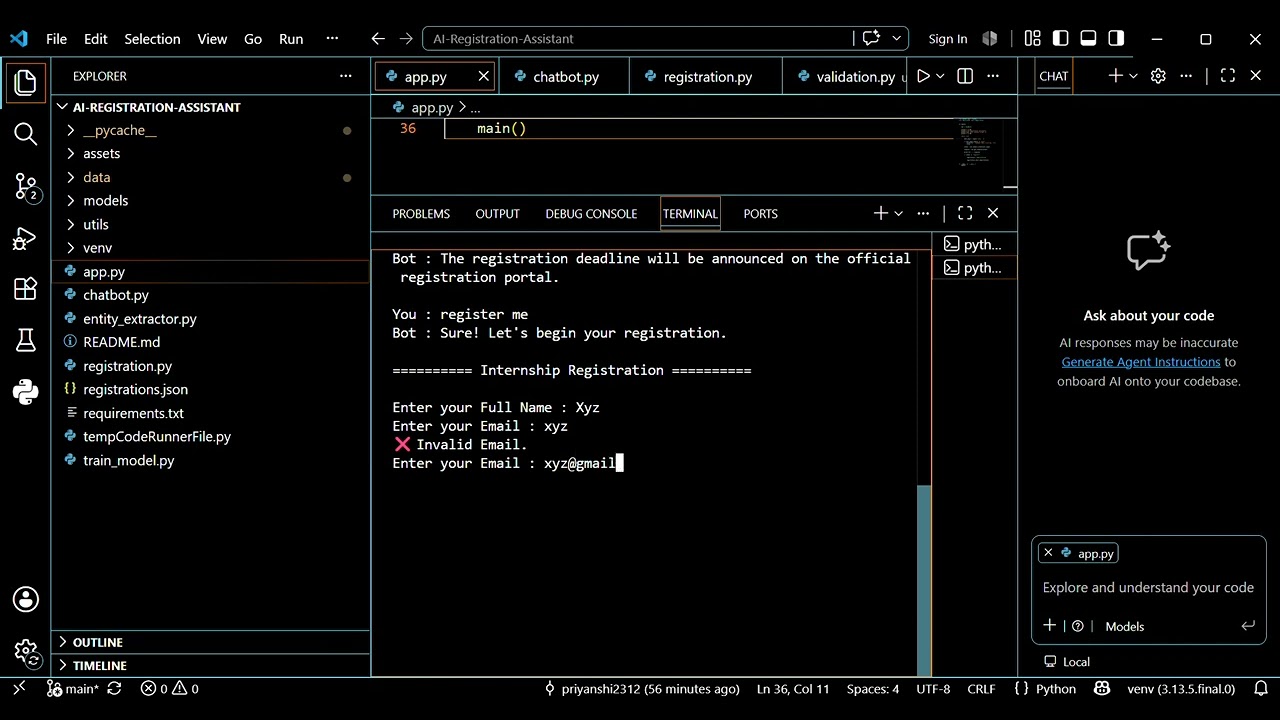Screen dimensions: 1280x720
Task: Open Explorer views and more actions
Action: tap(346, 76)
